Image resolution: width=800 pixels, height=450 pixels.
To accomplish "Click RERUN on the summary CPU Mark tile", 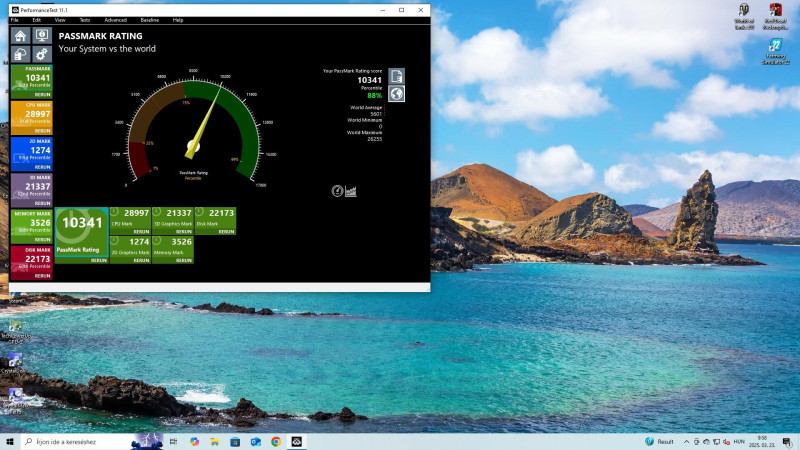I will (x=141, y=232).
